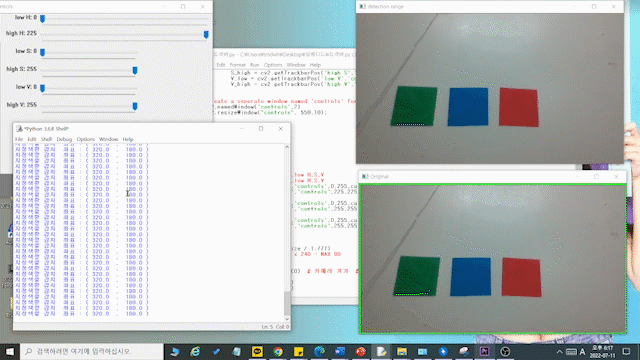Viewport: 640px width, 360px height.
Task: Click the low V slider handle
Action: (42, 88)
